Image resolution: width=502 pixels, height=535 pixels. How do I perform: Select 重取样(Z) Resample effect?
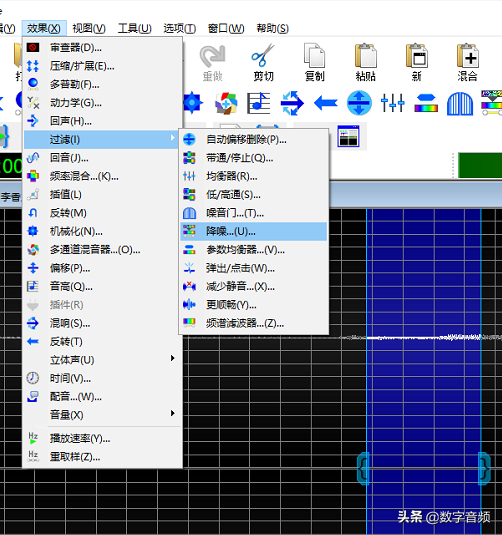point(102,457)
